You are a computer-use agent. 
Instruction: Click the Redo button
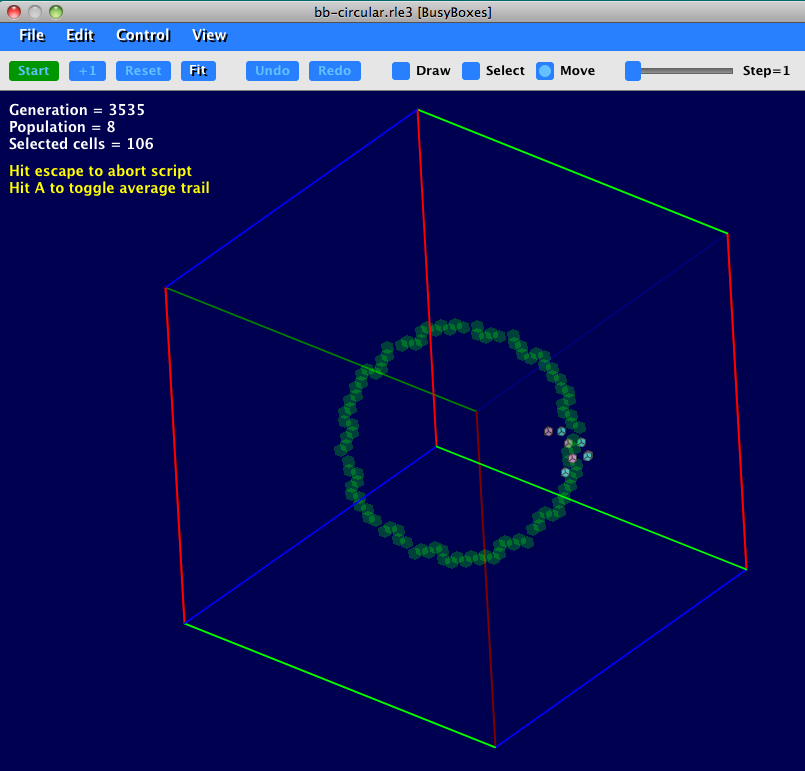(x=335, y=71)
